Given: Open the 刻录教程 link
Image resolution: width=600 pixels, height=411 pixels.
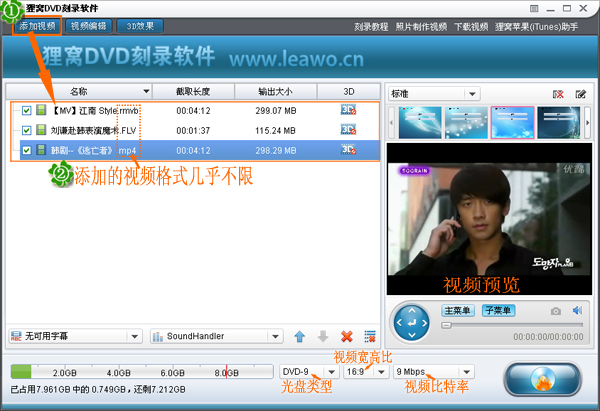Looking at the screenshot, I should pyautogui.click(x=371, y=27).
